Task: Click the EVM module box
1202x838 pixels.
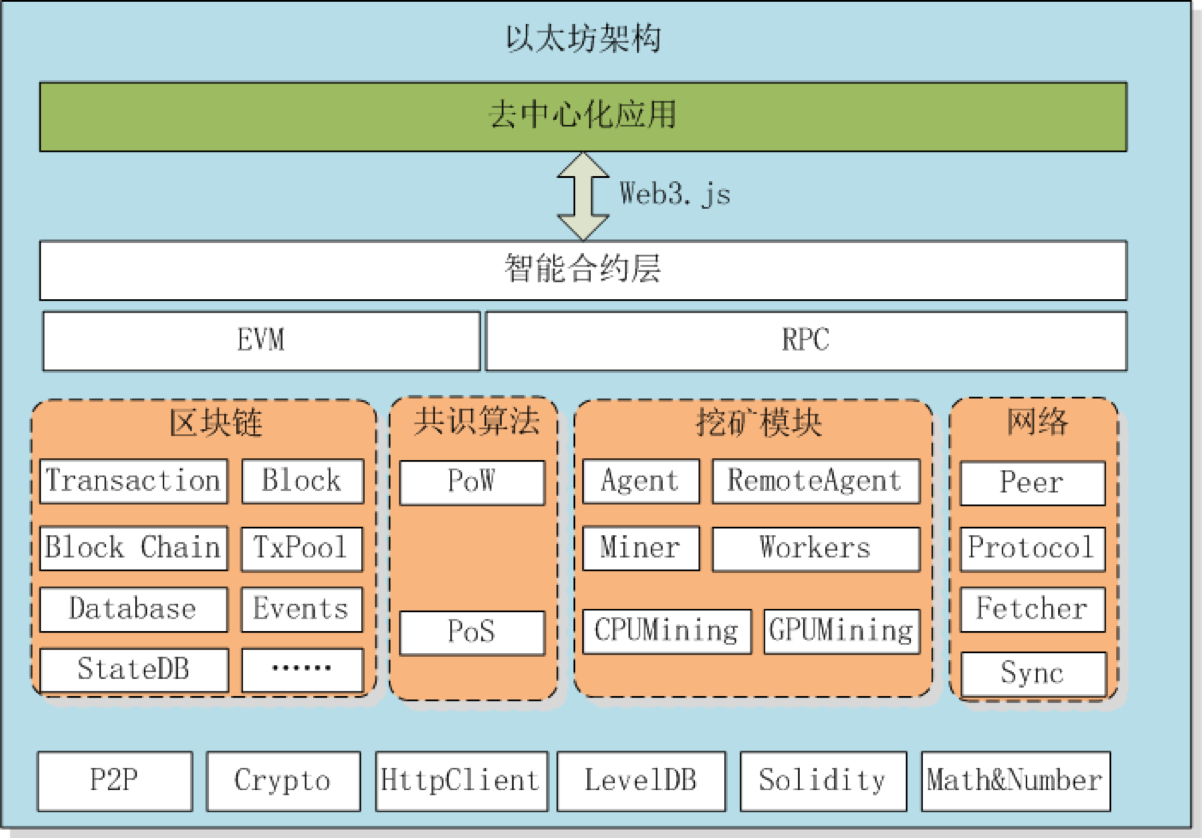Action: [x=260, y=340]
